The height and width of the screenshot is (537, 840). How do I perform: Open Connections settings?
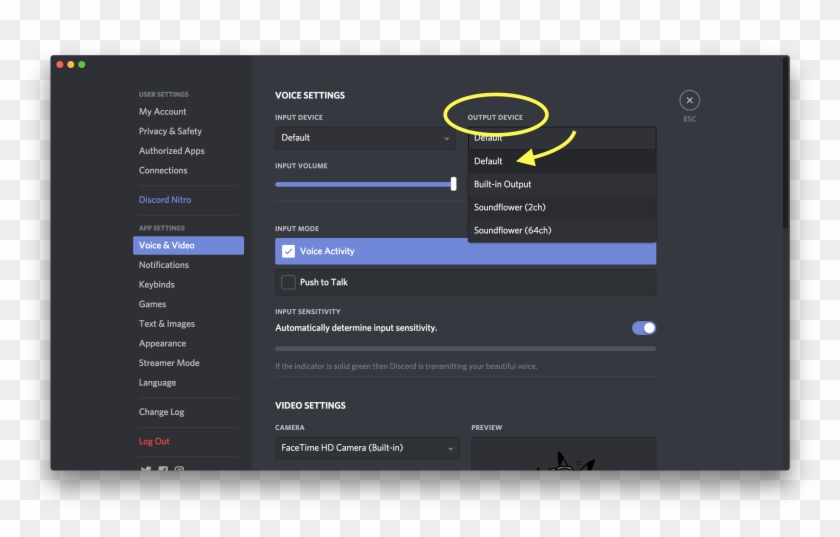163,170
